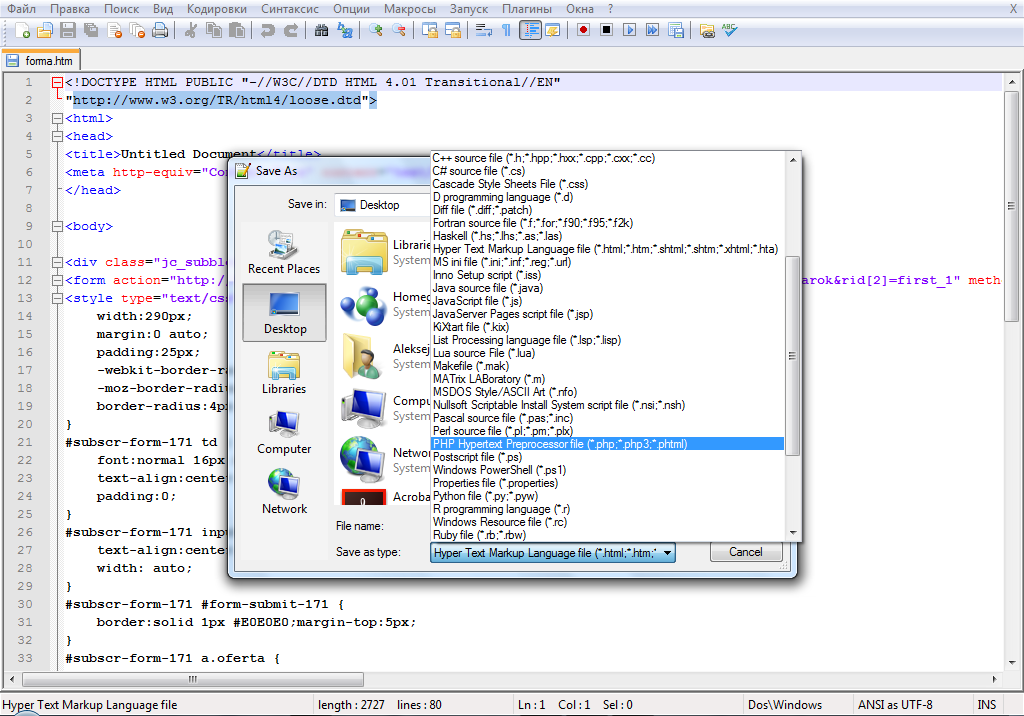The width and height of the screenshot is (1024, 716).
Task: Select Libraries in the Save As places bar
Action: 284,372
